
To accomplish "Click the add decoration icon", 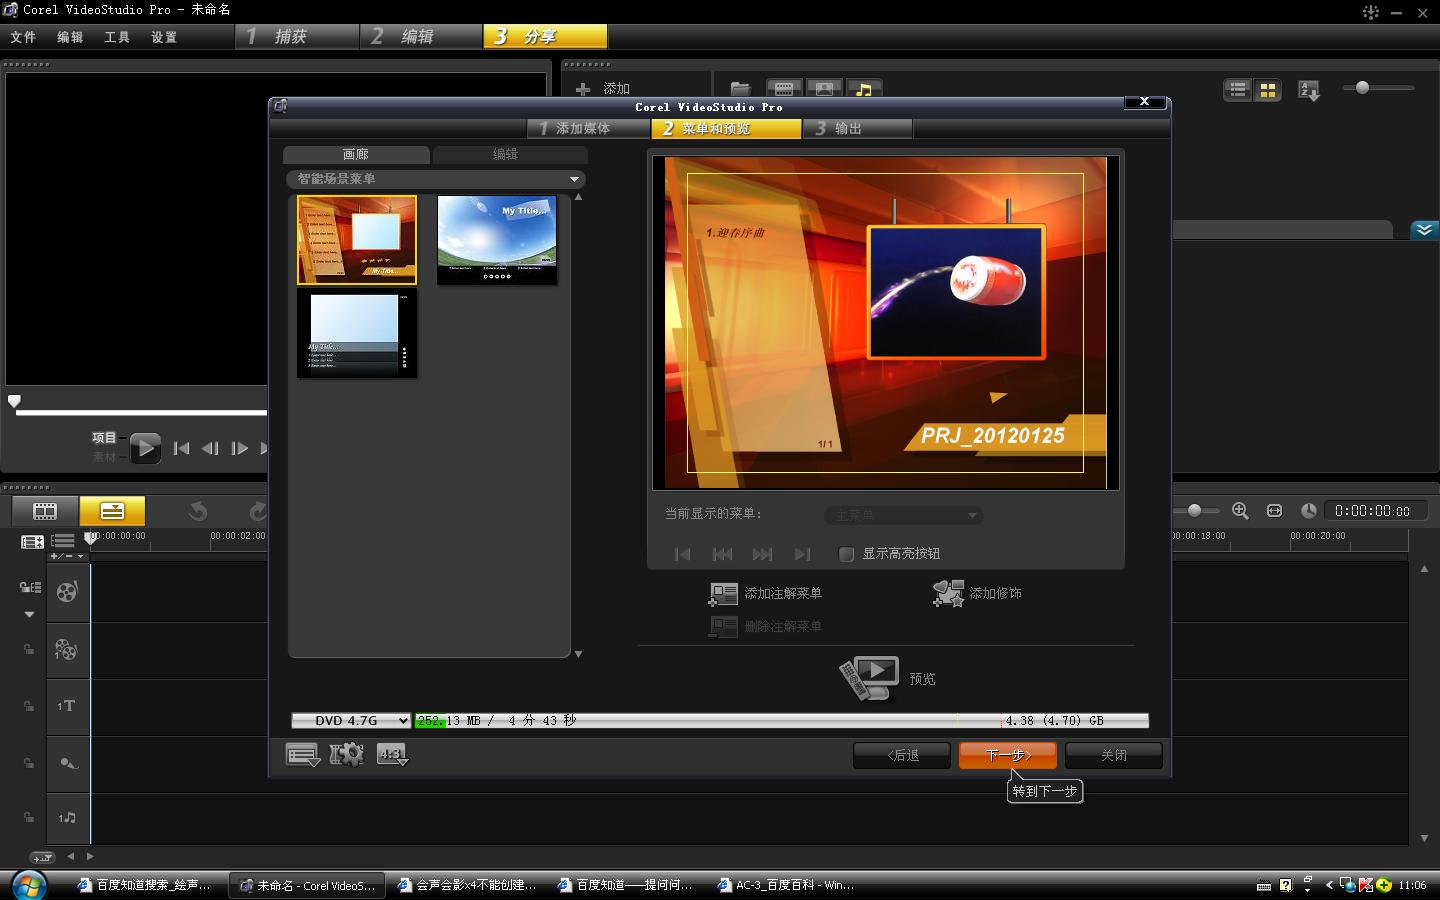I will pyautogui.click(x=948, y=593).
